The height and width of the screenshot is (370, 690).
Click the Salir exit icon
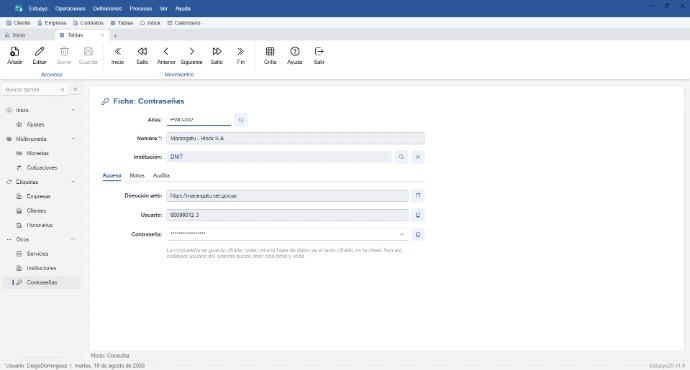(319, 51)
